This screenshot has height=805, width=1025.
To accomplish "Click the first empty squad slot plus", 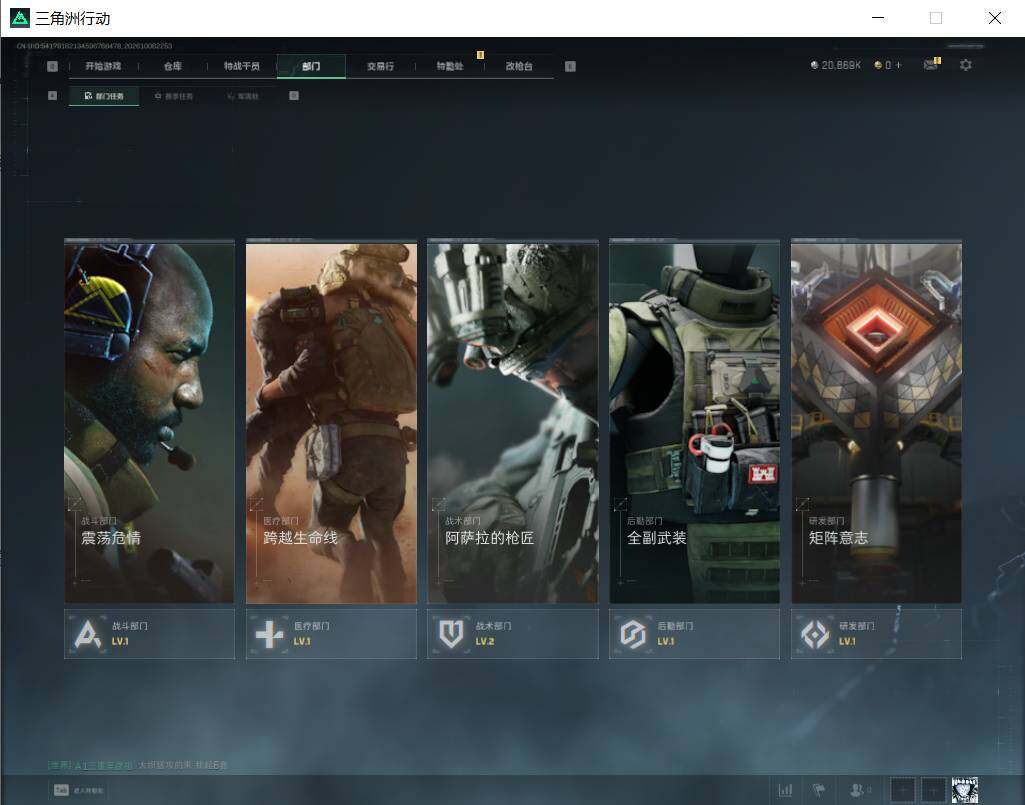I will coord(903,790).
